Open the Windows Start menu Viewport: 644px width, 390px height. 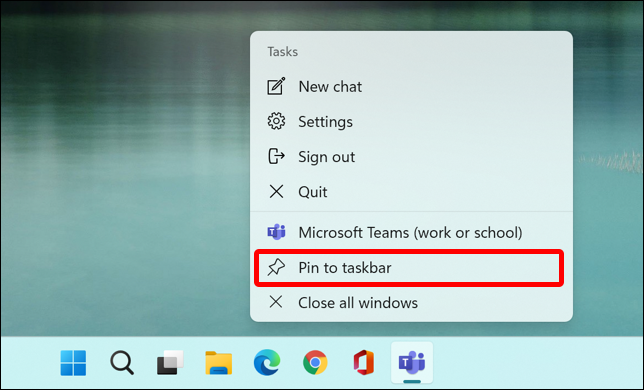coord(73,363)
